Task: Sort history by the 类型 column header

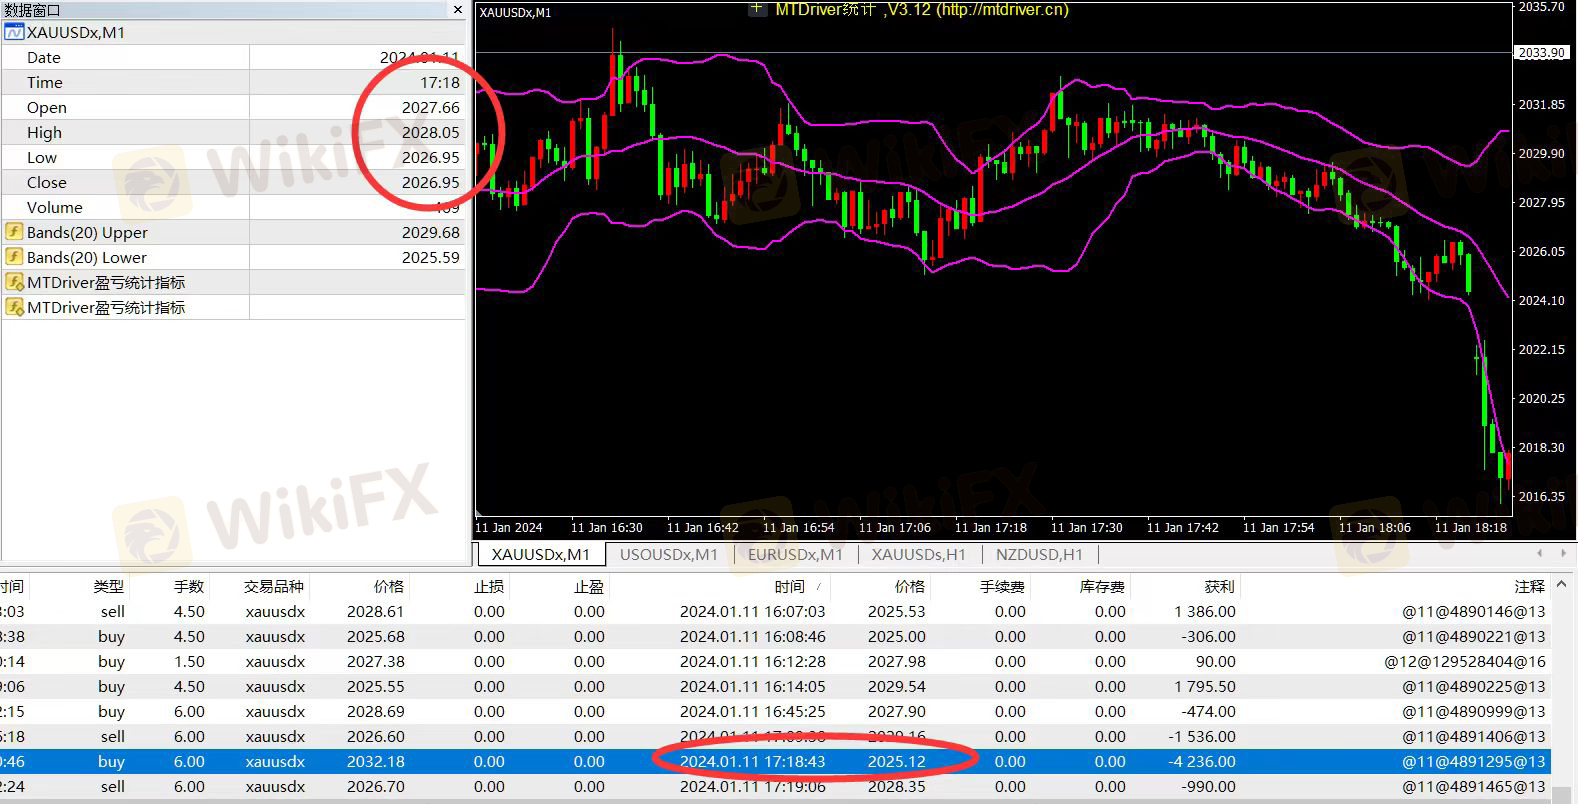Action: [x=109, y=587]
